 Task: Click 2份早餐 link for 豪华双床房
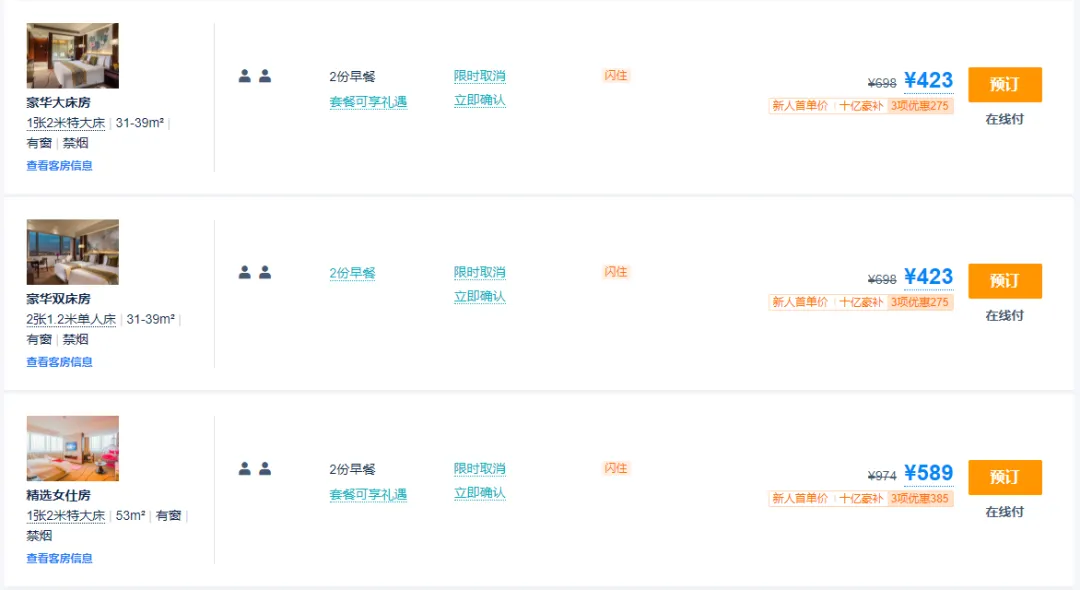pyautogui.click(x=352, y=273)
